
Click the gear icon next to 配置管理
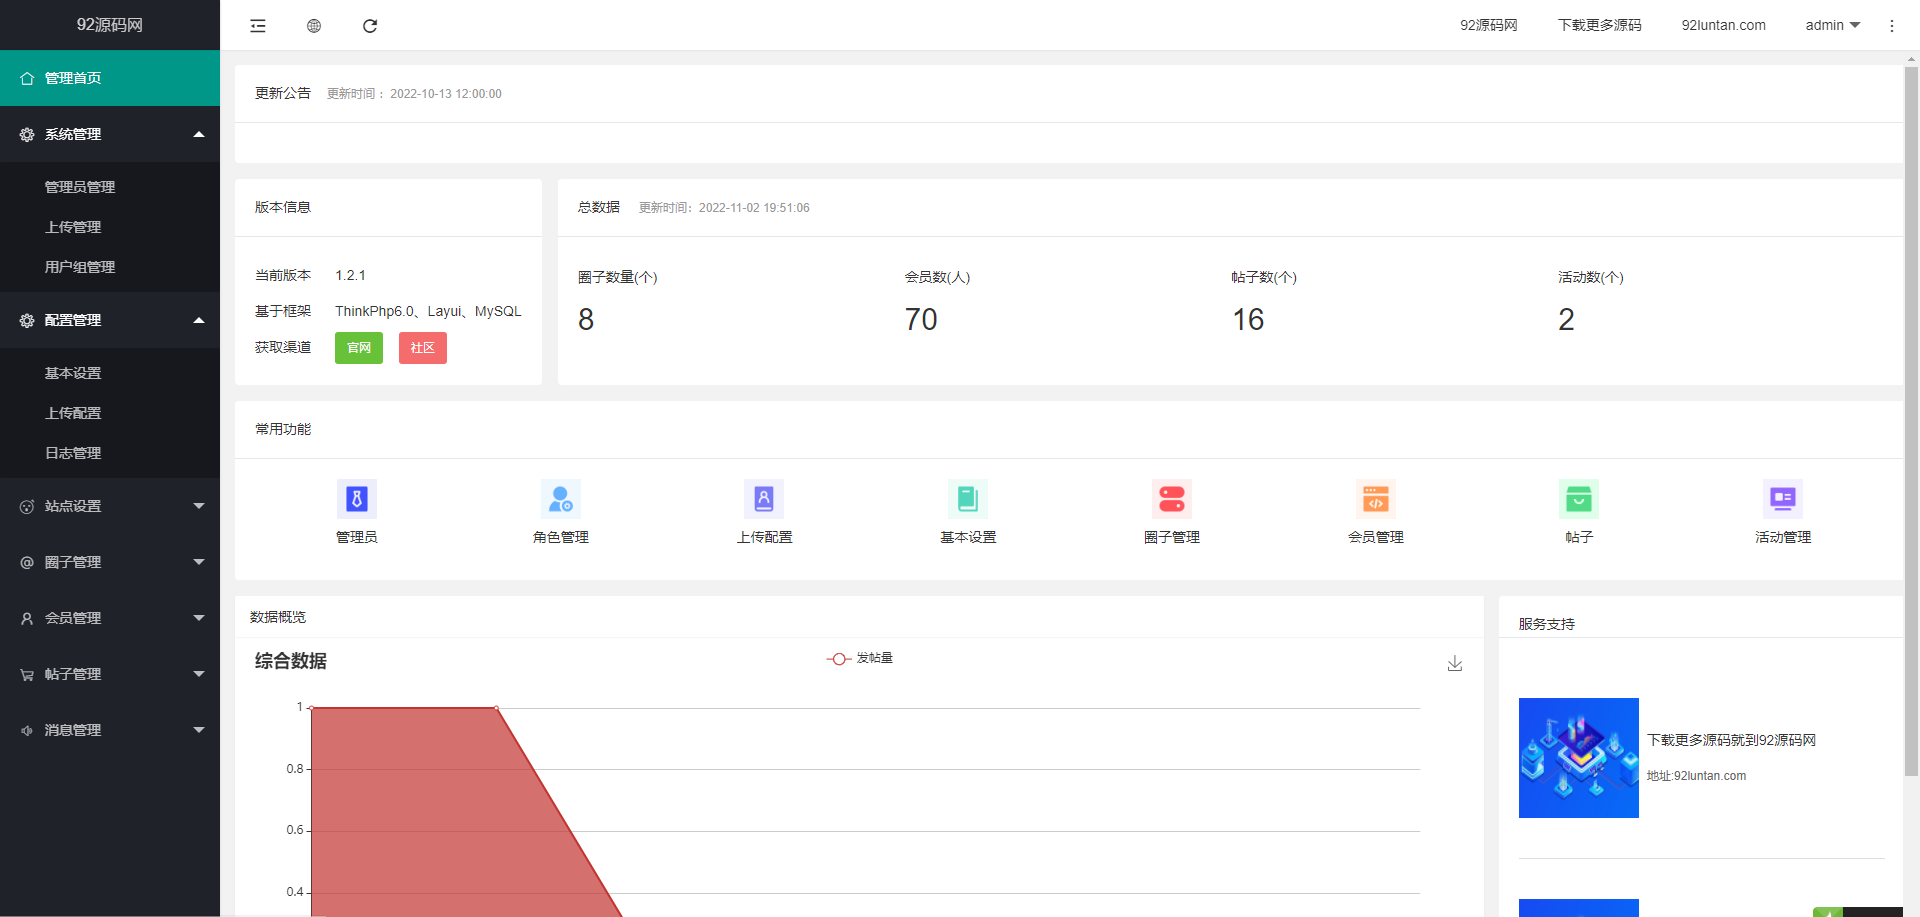pyautogui.click(x=27, y=320)
